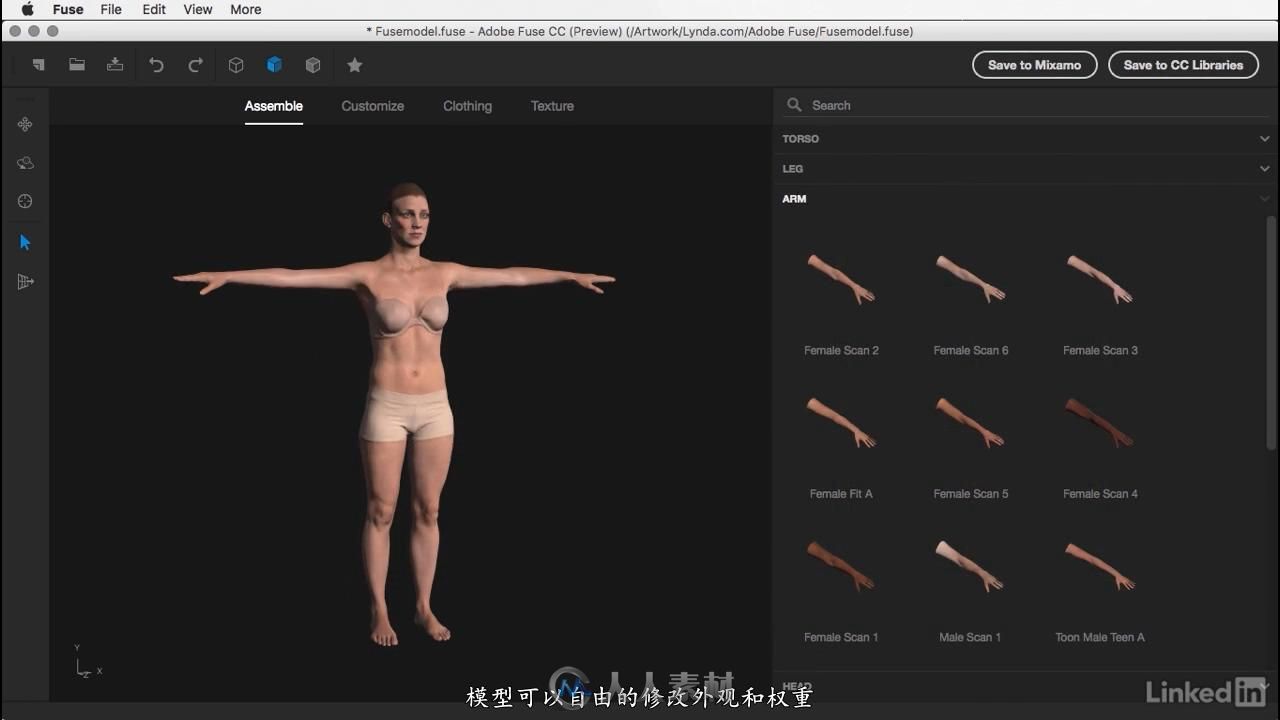Open the View menu
Image resolution: width=1280 pixels, height=720 pixels.
point(198,9)
